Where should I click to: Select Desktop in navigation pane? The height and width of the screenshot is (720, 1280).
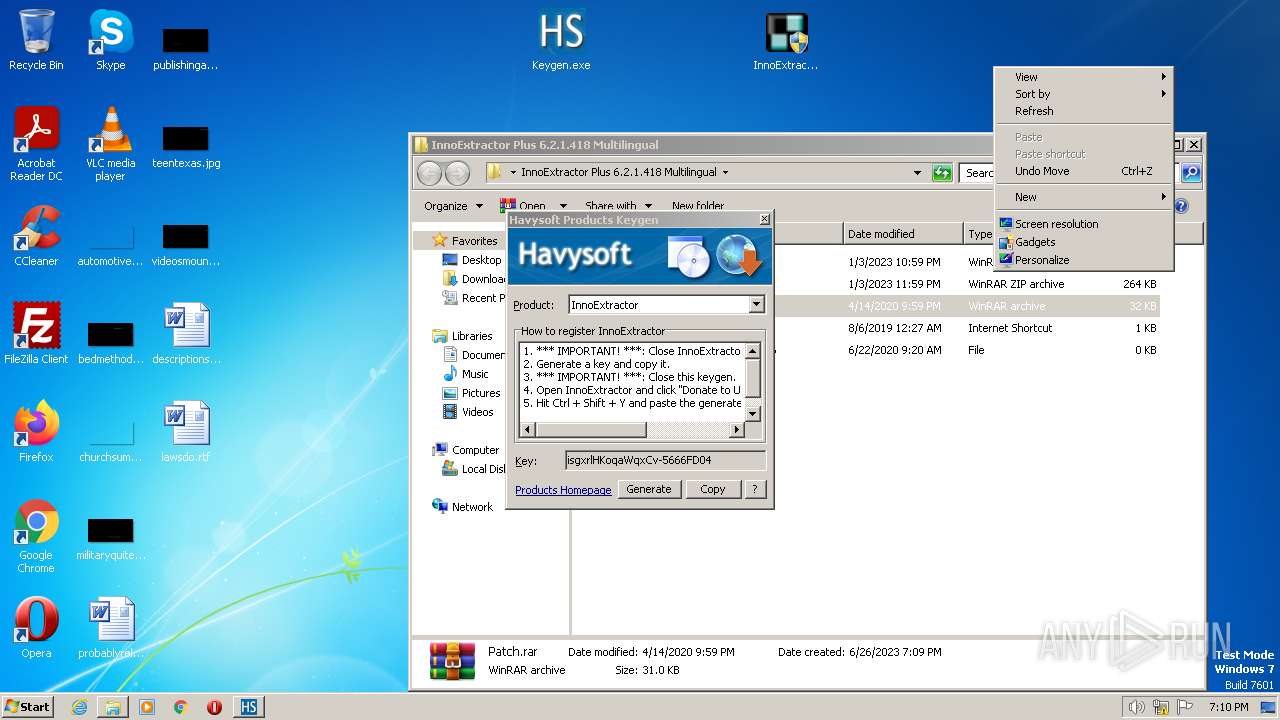[x=481, y=260]
